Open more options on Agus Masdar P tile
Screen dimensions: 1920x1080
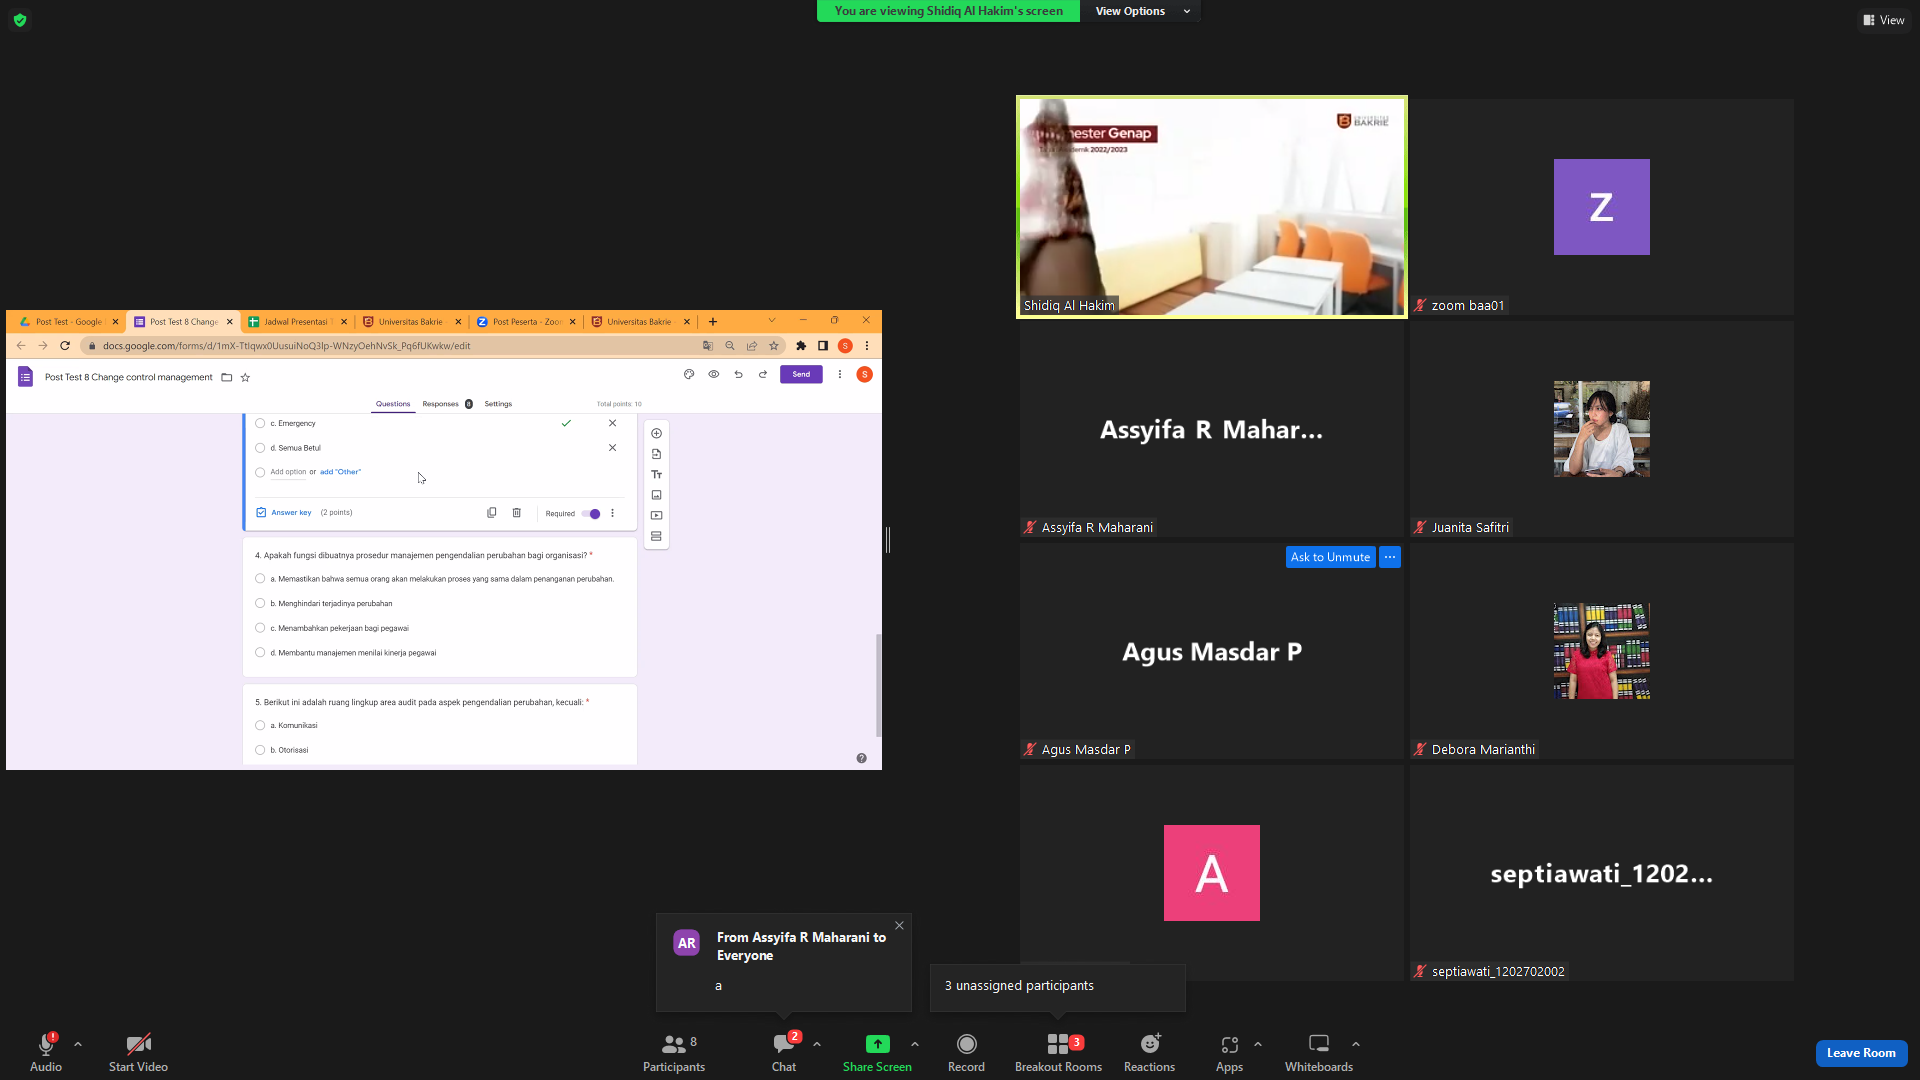[x=1390, y=557]
